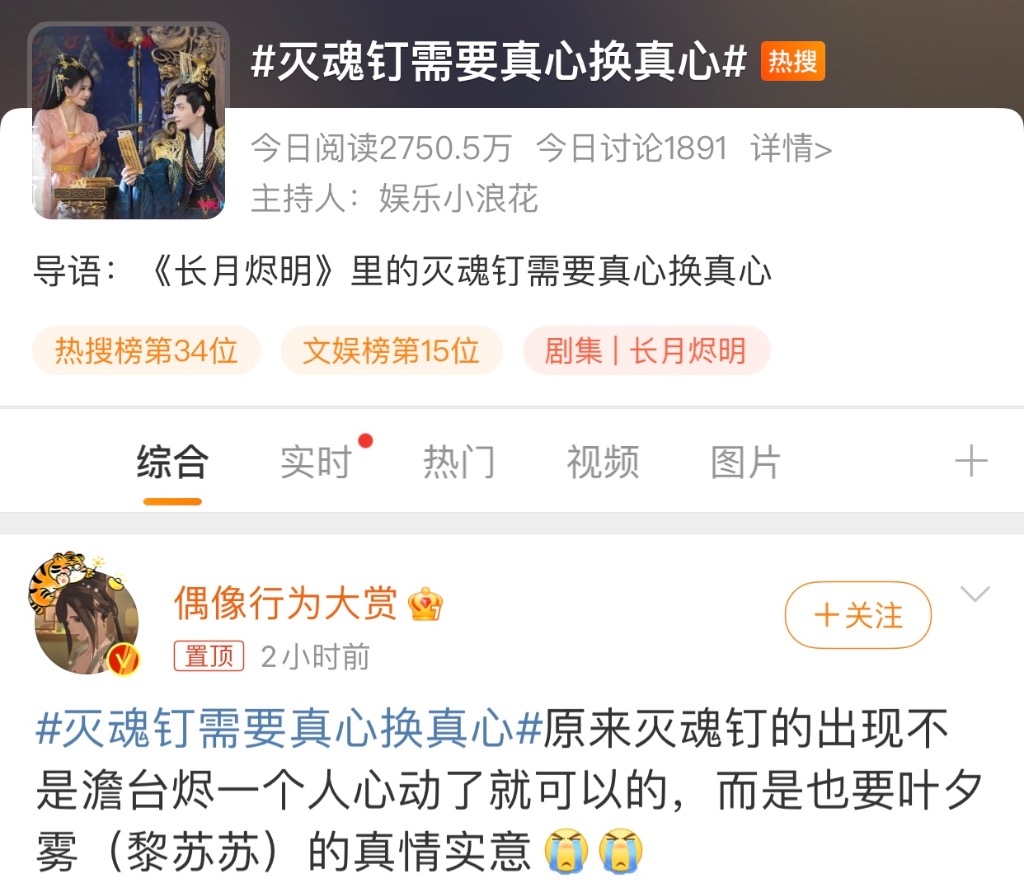Click the orange V verification badge on avatar

pyautogui.click(x=123, y=659)
